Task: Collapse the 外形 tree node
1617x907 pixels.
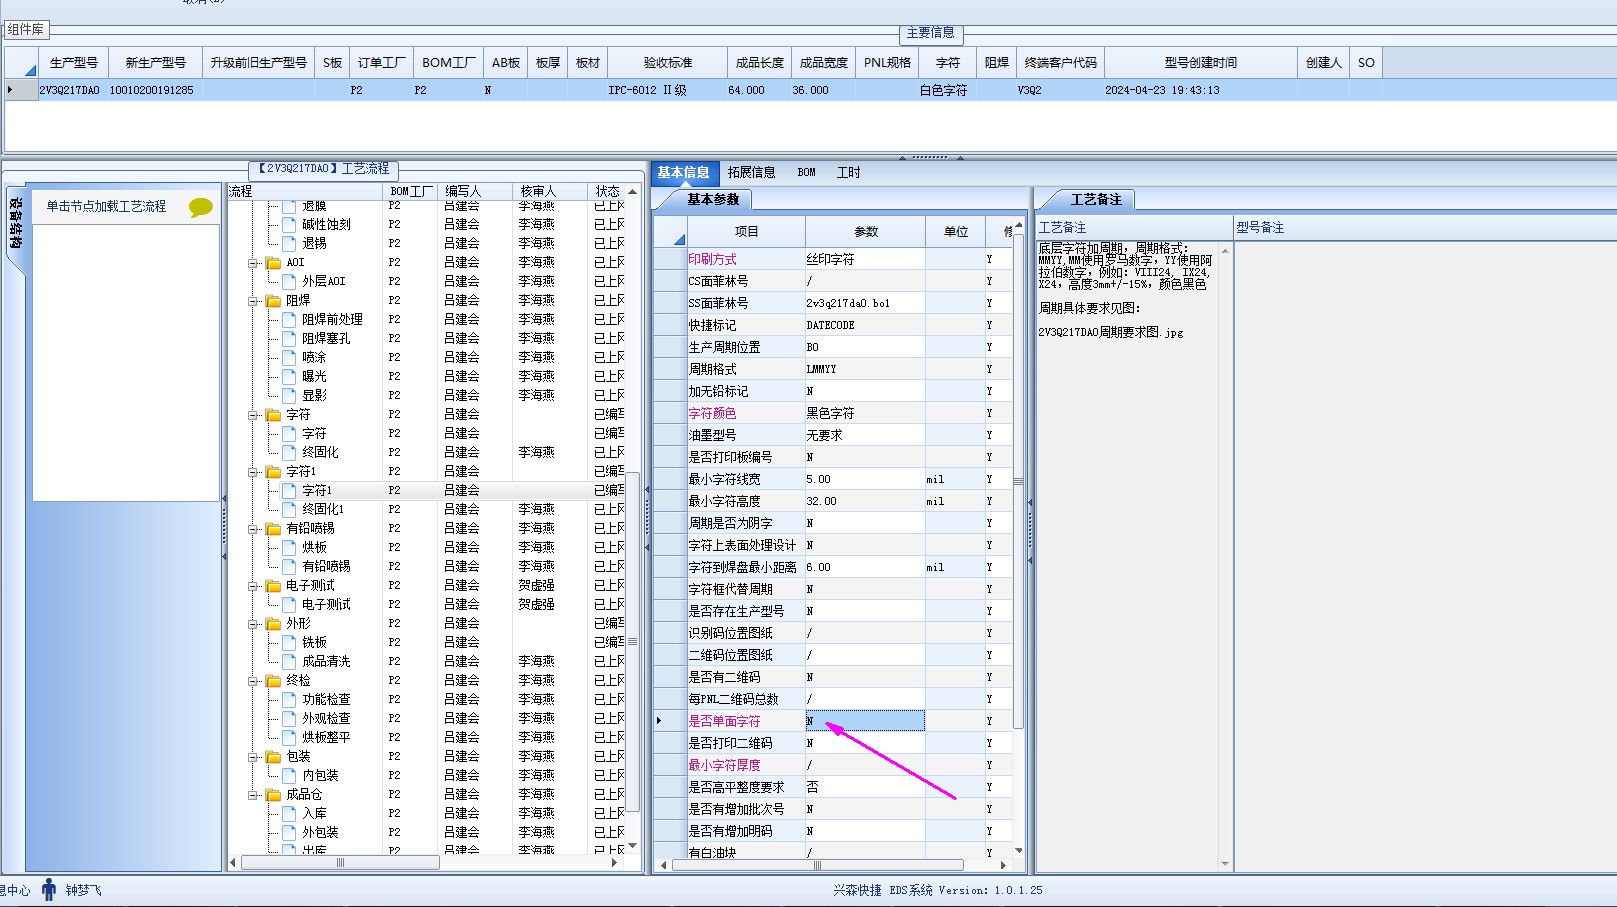Action: click(254, 624)
